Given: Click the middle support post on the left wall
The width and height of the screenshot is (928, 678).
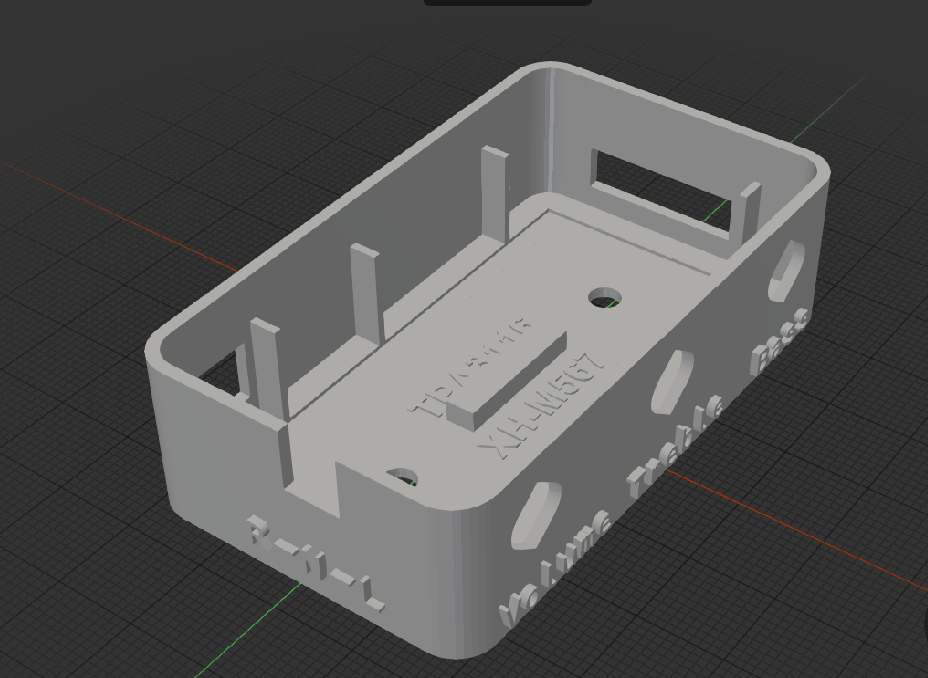Looking at the screenshot, I should (x=366, y=294).
